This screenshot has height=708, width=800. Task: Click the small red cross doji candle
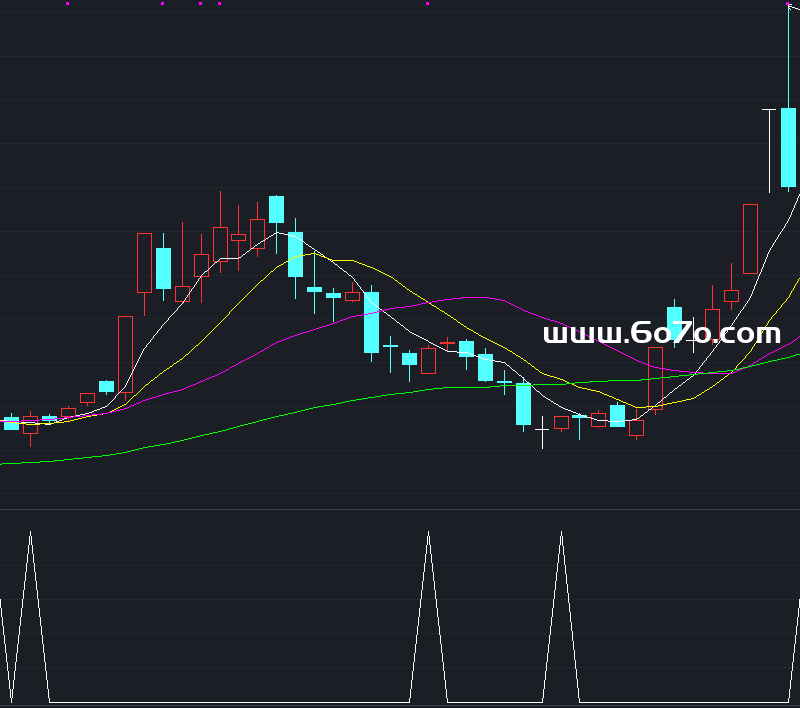tap(447, 344)
